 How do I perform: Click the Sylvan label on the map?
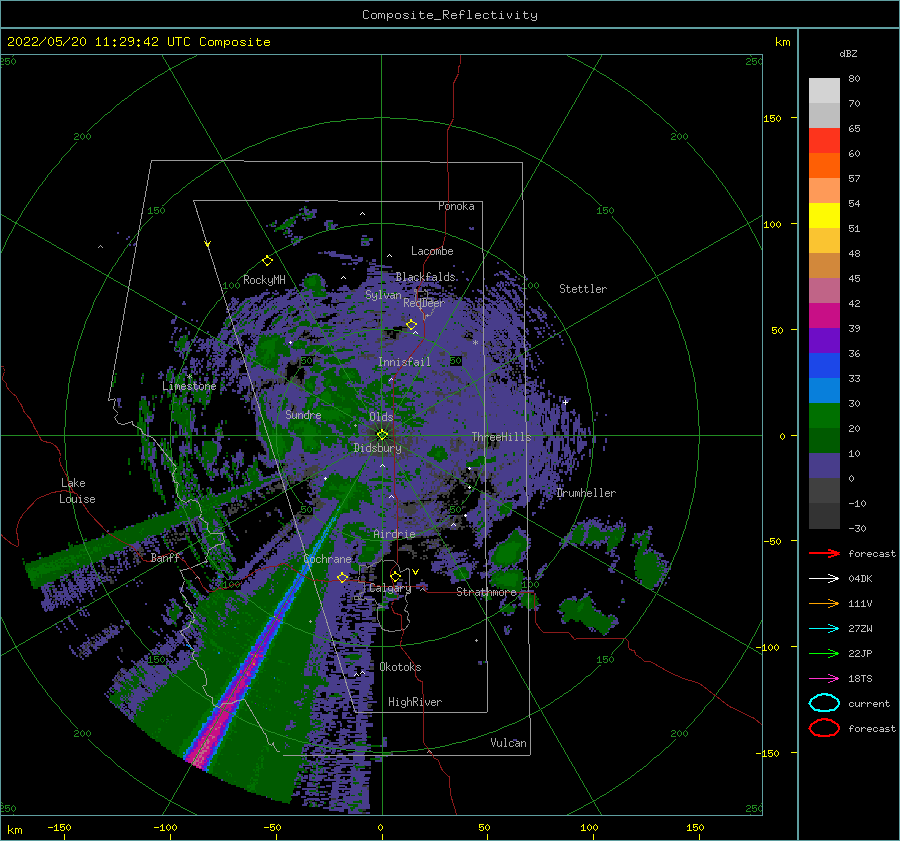click(x=383, y=295)
